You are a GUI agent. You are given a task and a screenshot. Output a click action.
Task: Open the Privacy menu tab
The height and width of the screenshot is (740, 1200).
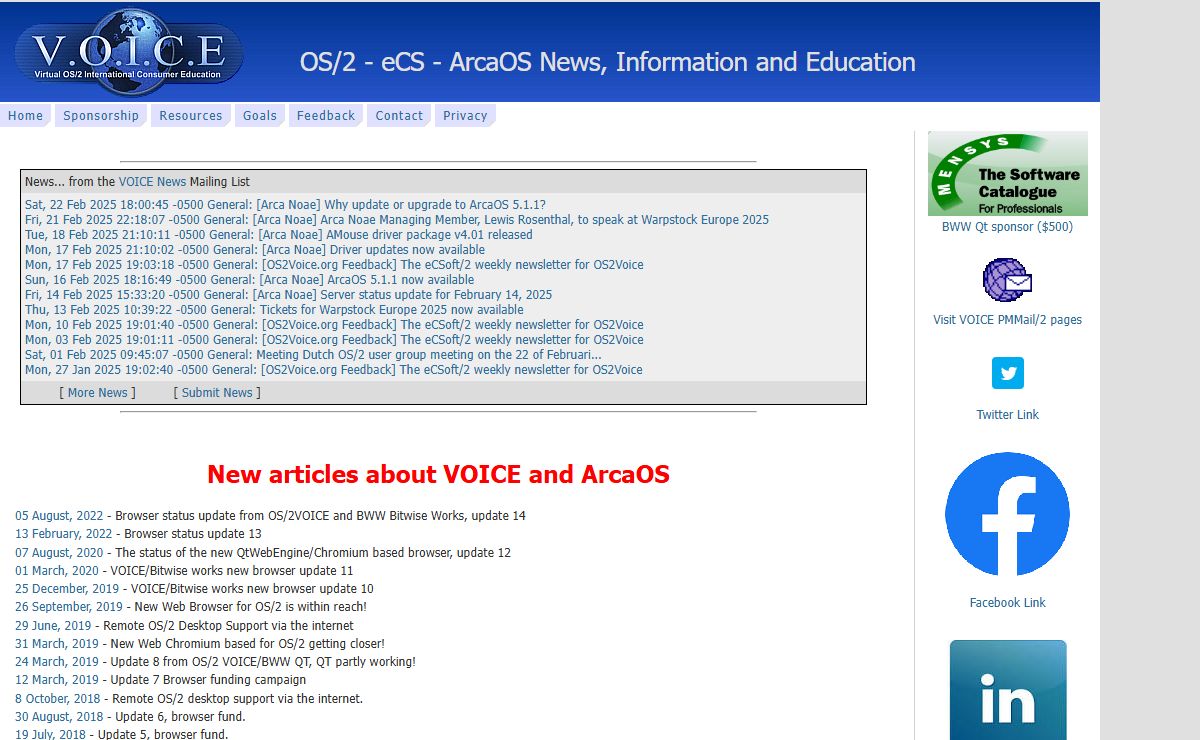(x=465, y=116)
